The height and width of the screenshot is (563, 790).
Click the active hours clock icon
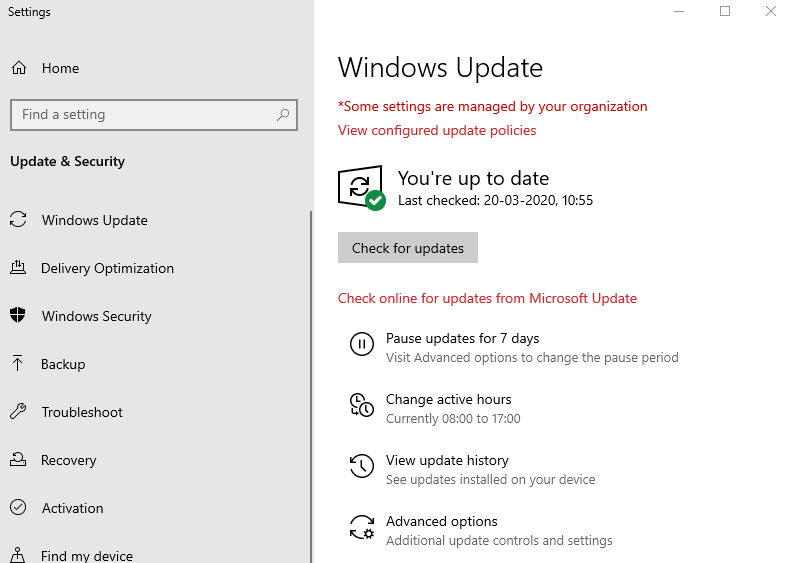click(x=362, y=405)
